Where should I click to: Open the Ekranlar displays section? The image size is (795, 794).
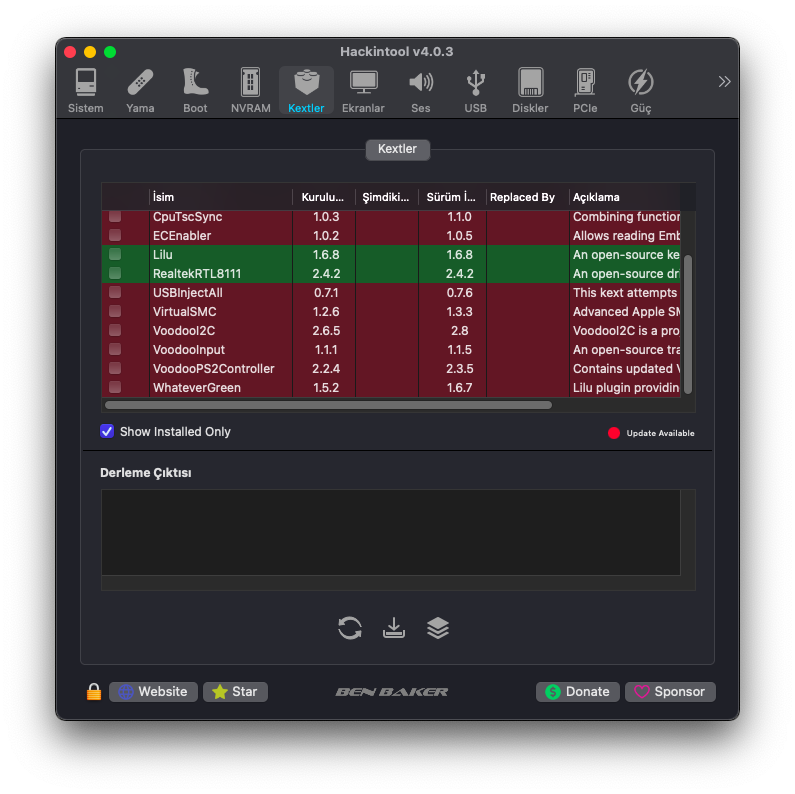coord(363,90)
